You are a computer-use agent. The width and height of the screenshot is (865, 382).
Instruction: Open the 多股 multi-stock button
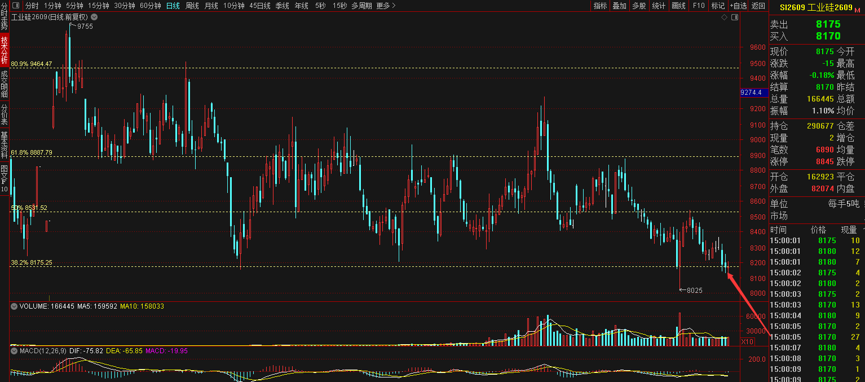[639, 6]
